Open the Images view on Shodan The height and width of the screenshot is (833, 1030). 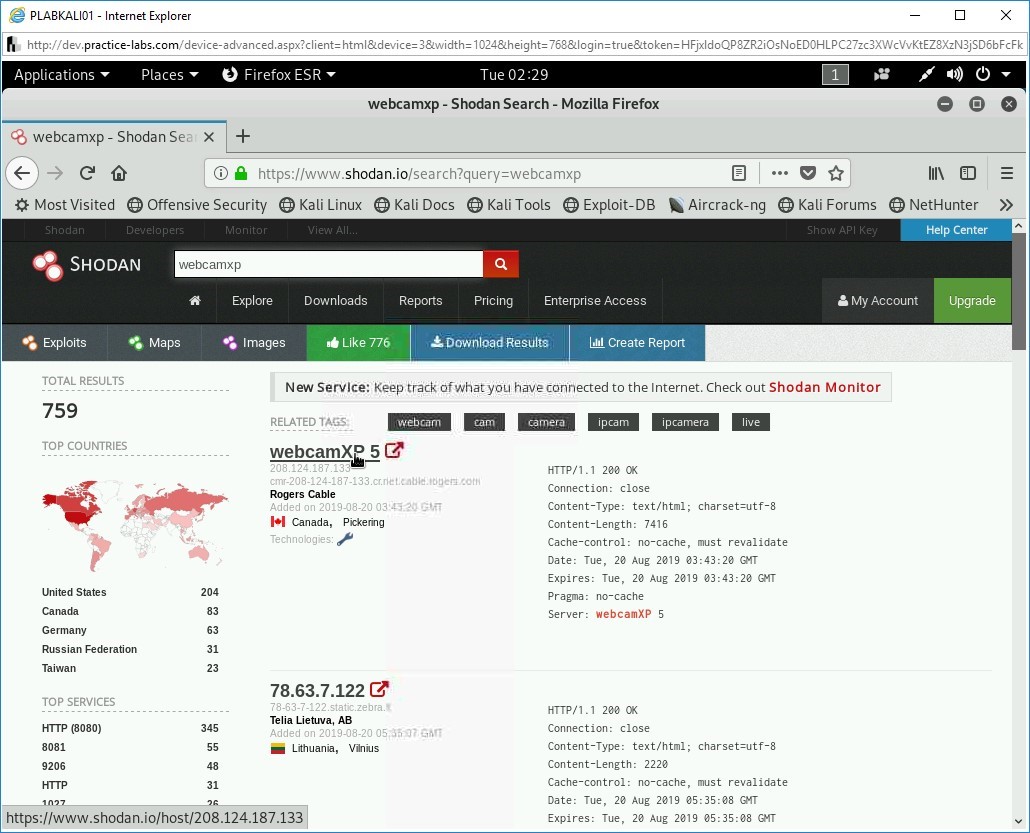[x=253, y=343]
